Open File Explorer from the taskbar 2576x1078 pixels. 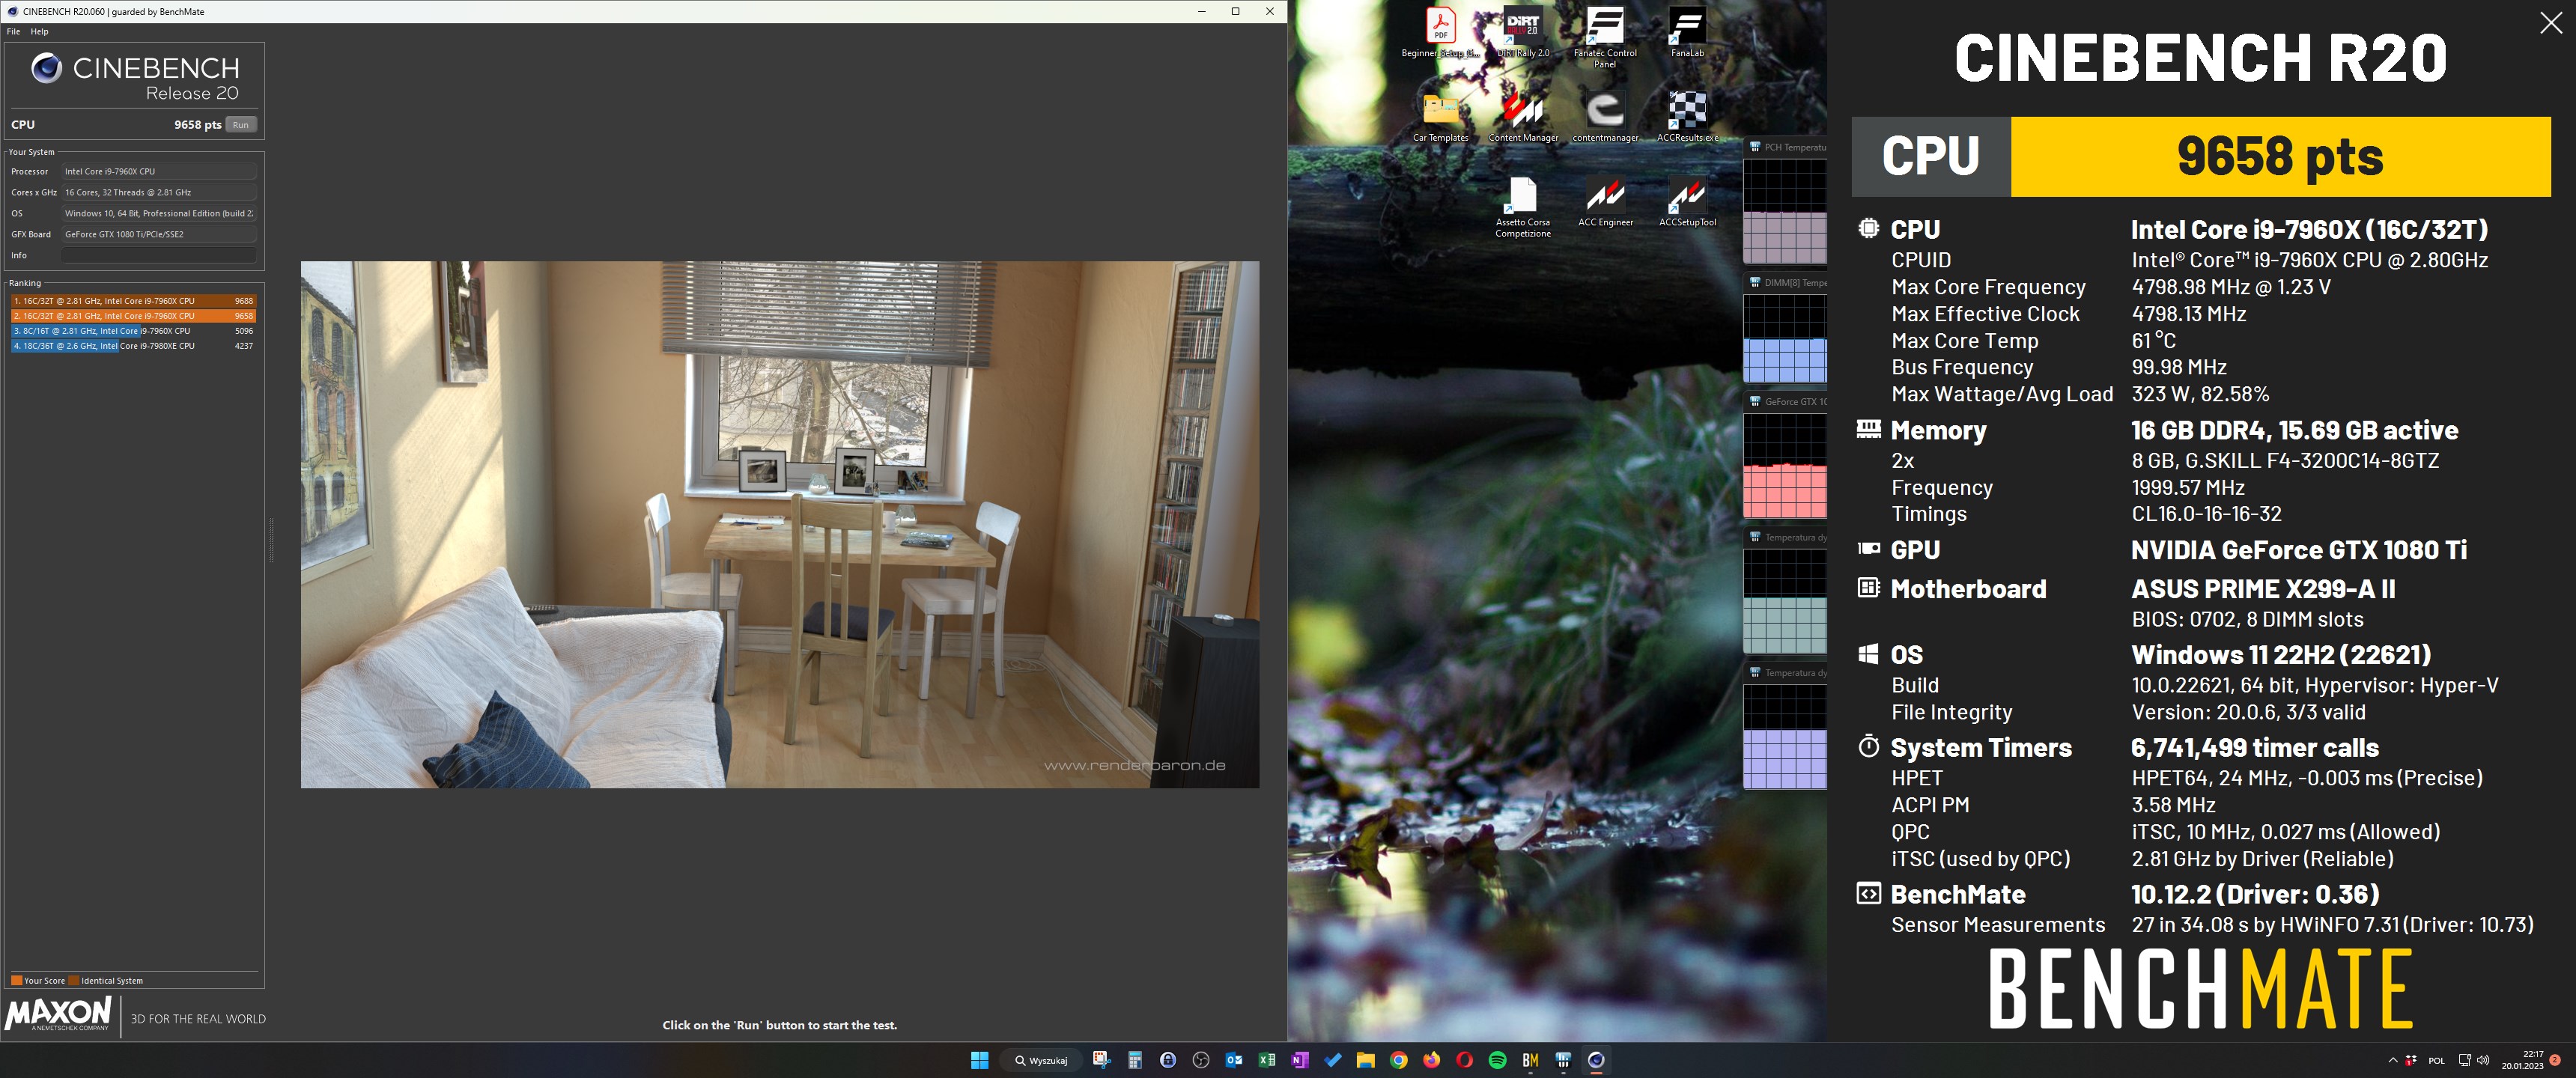tap(1365, 1060)
